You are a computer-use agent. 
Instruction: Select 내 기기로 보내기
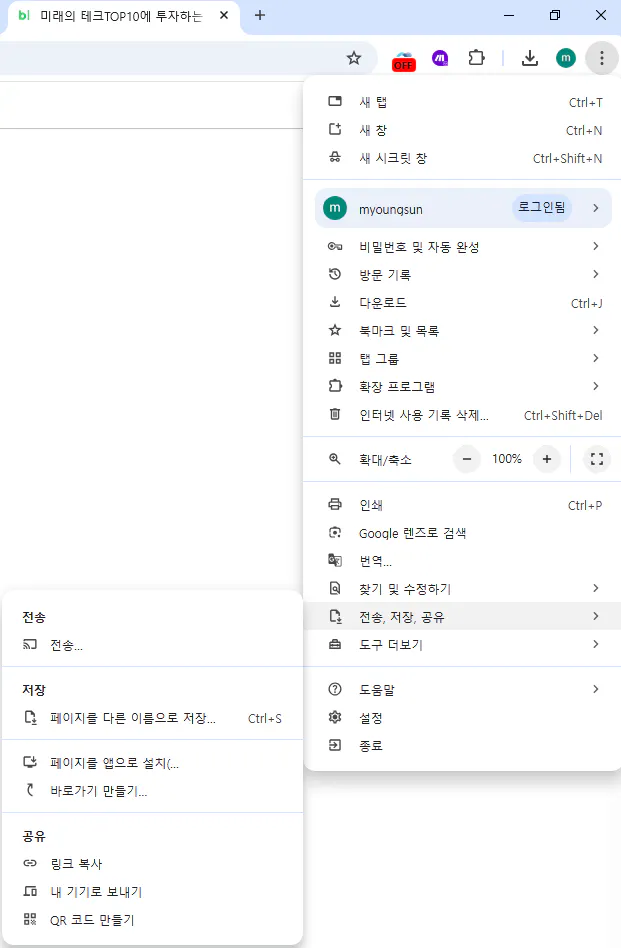tap(152, 891)
